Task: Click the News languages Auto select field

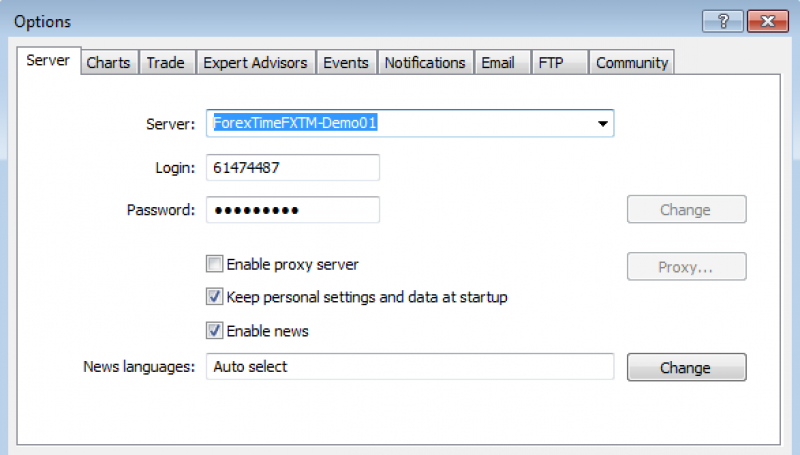Action: tap(410, 366)
